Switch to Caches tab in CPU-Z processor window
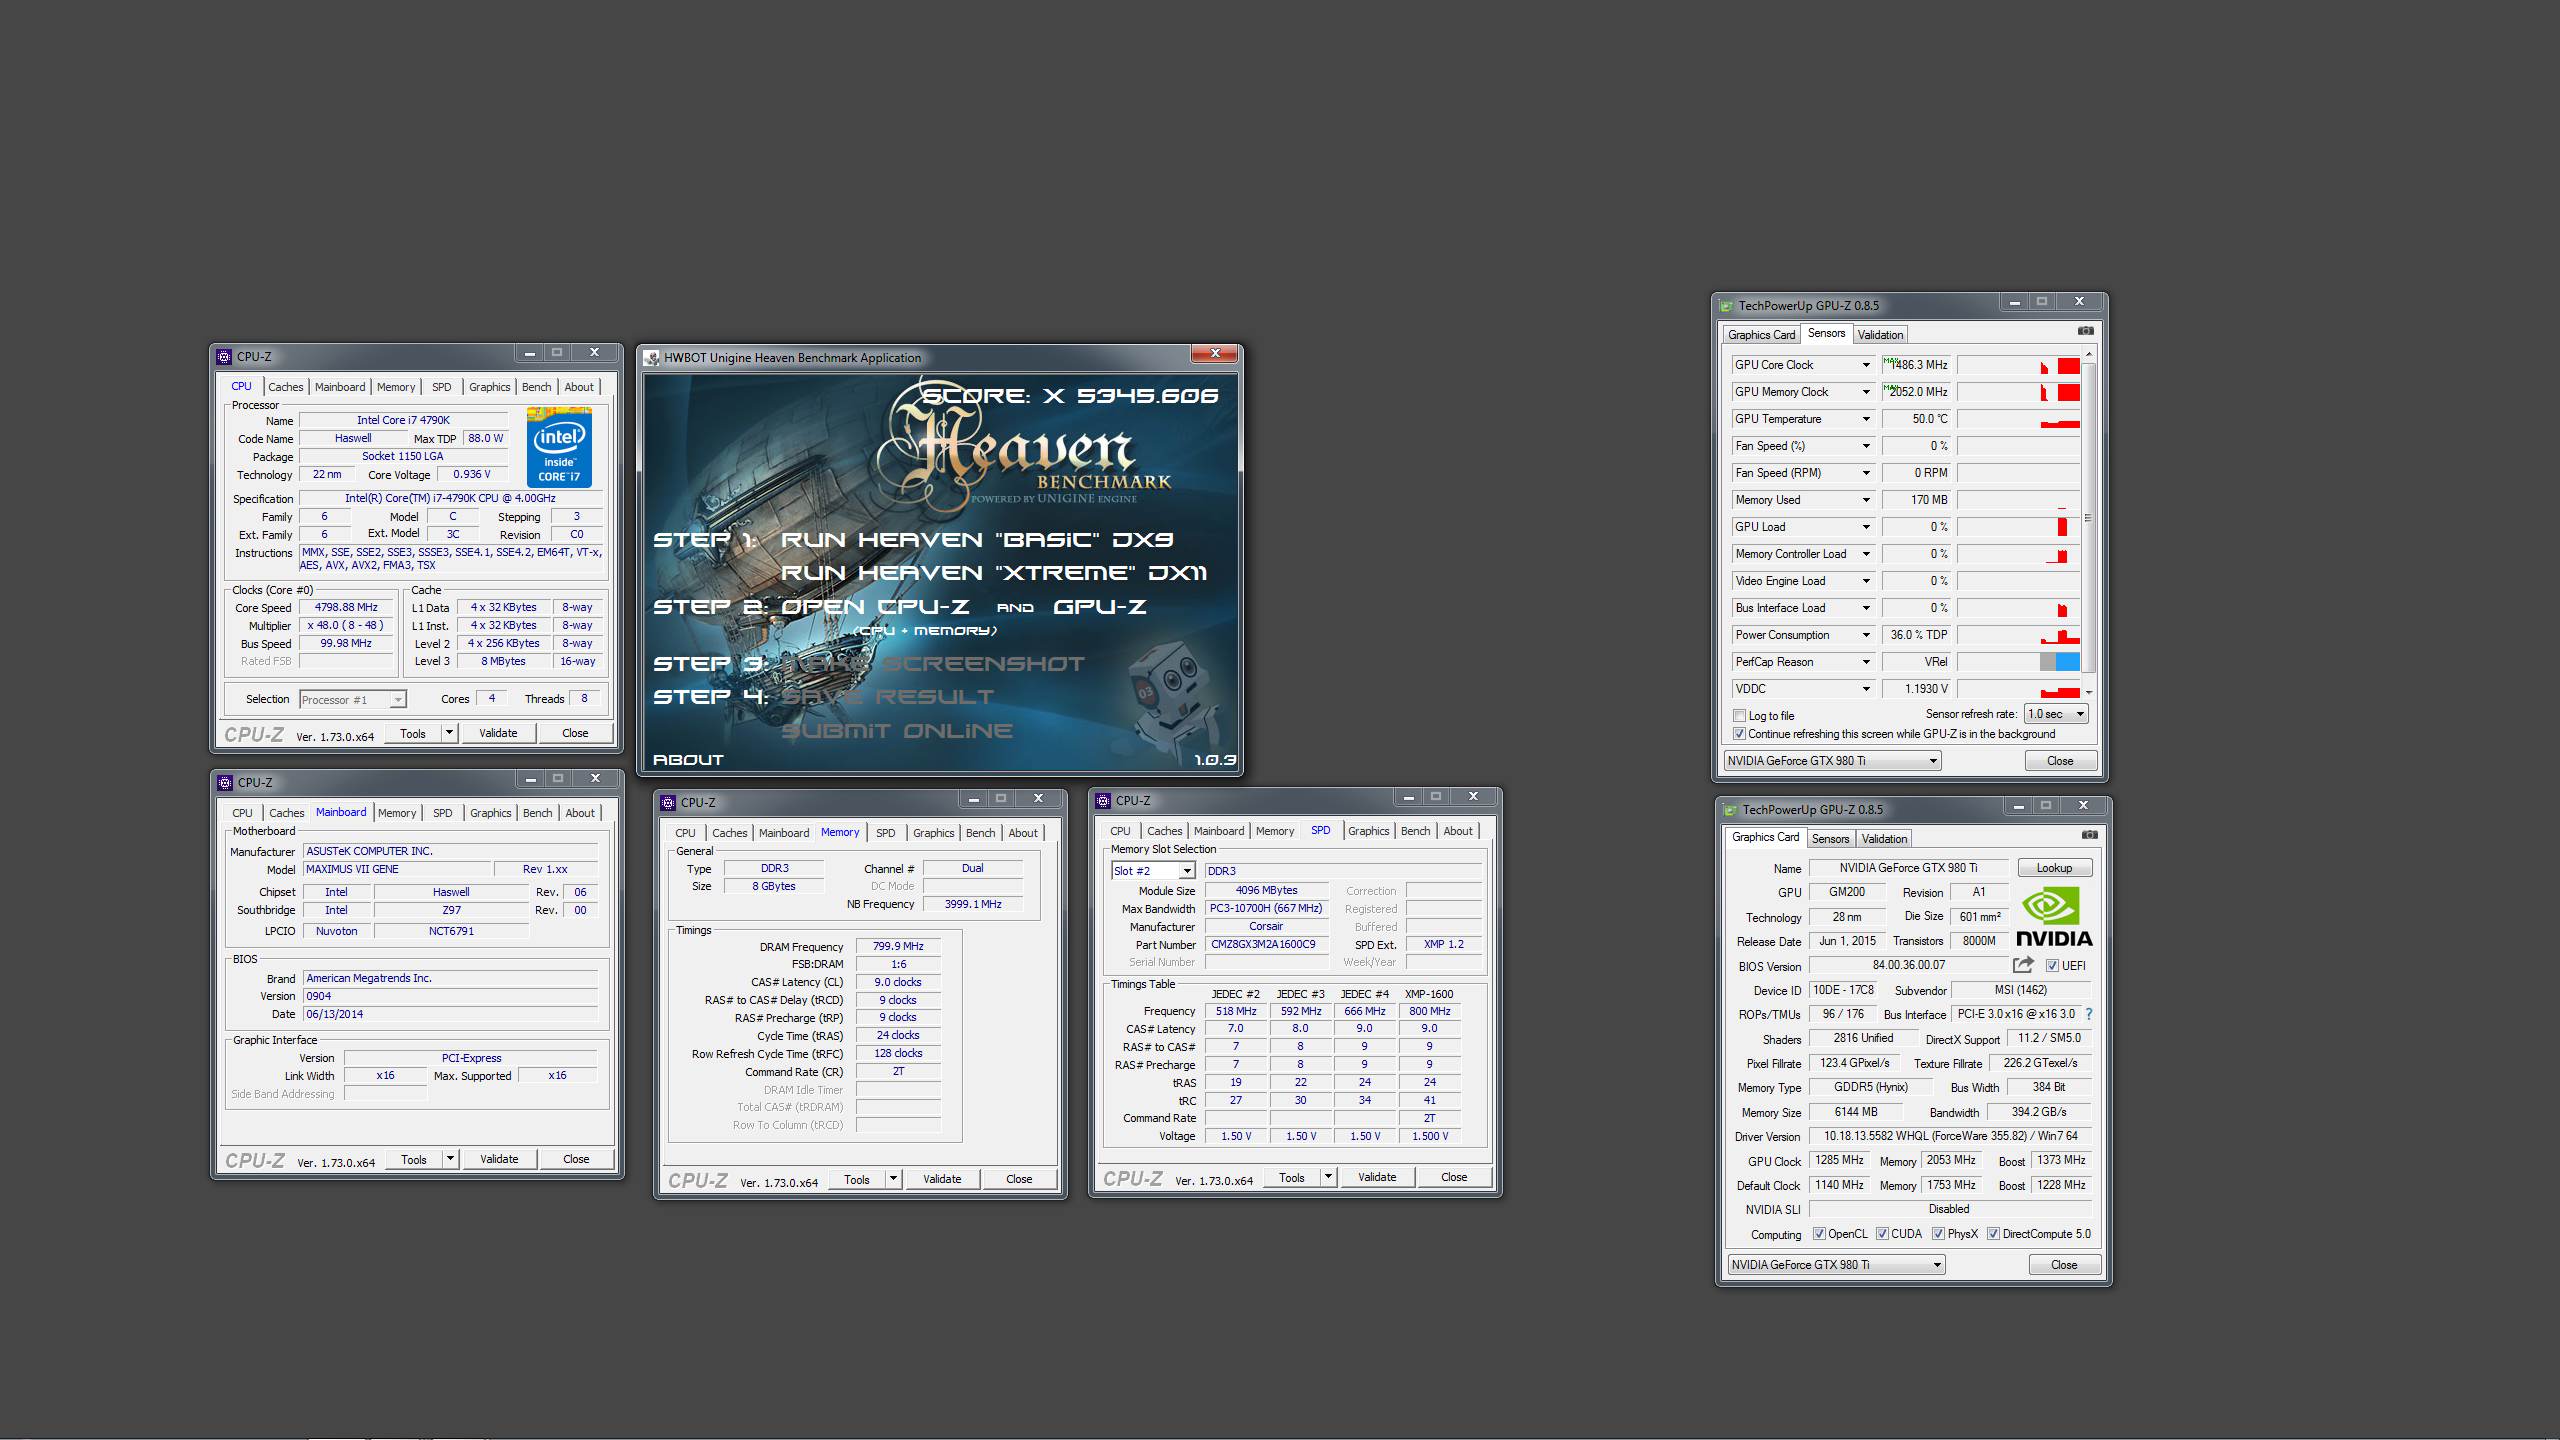 (285, 387)
